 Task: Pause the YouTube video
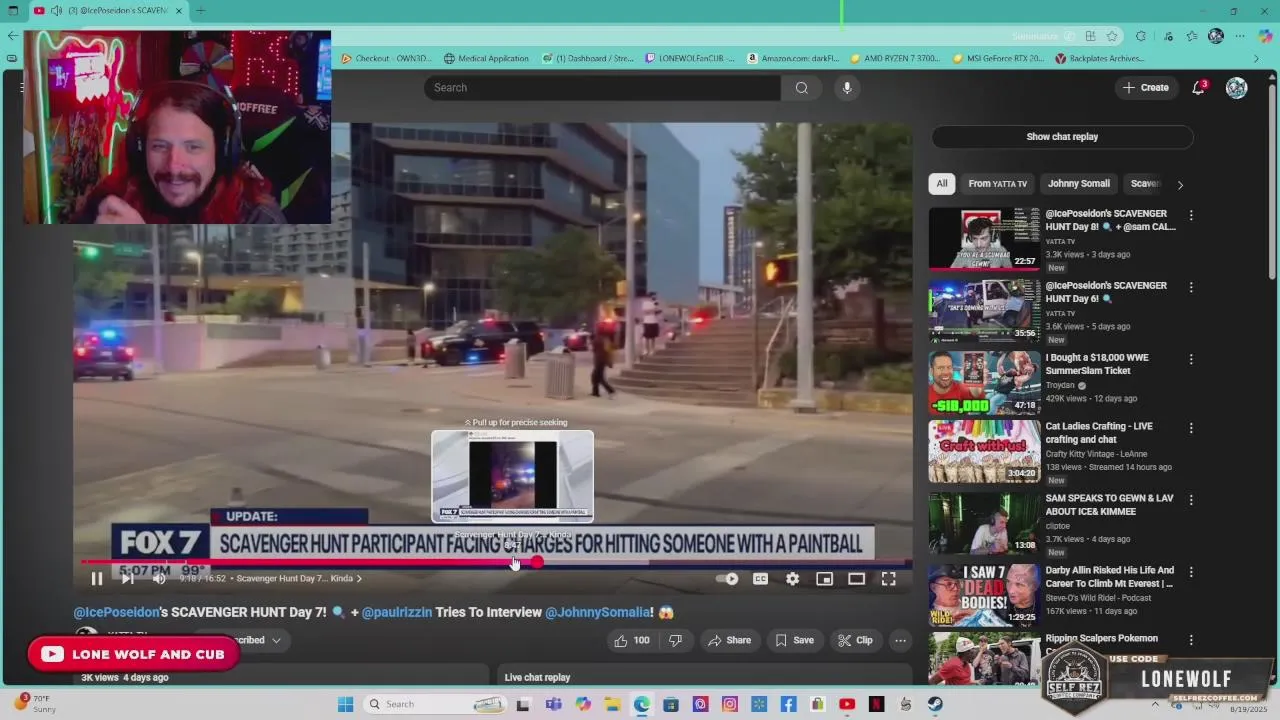[x=97, y=579]
